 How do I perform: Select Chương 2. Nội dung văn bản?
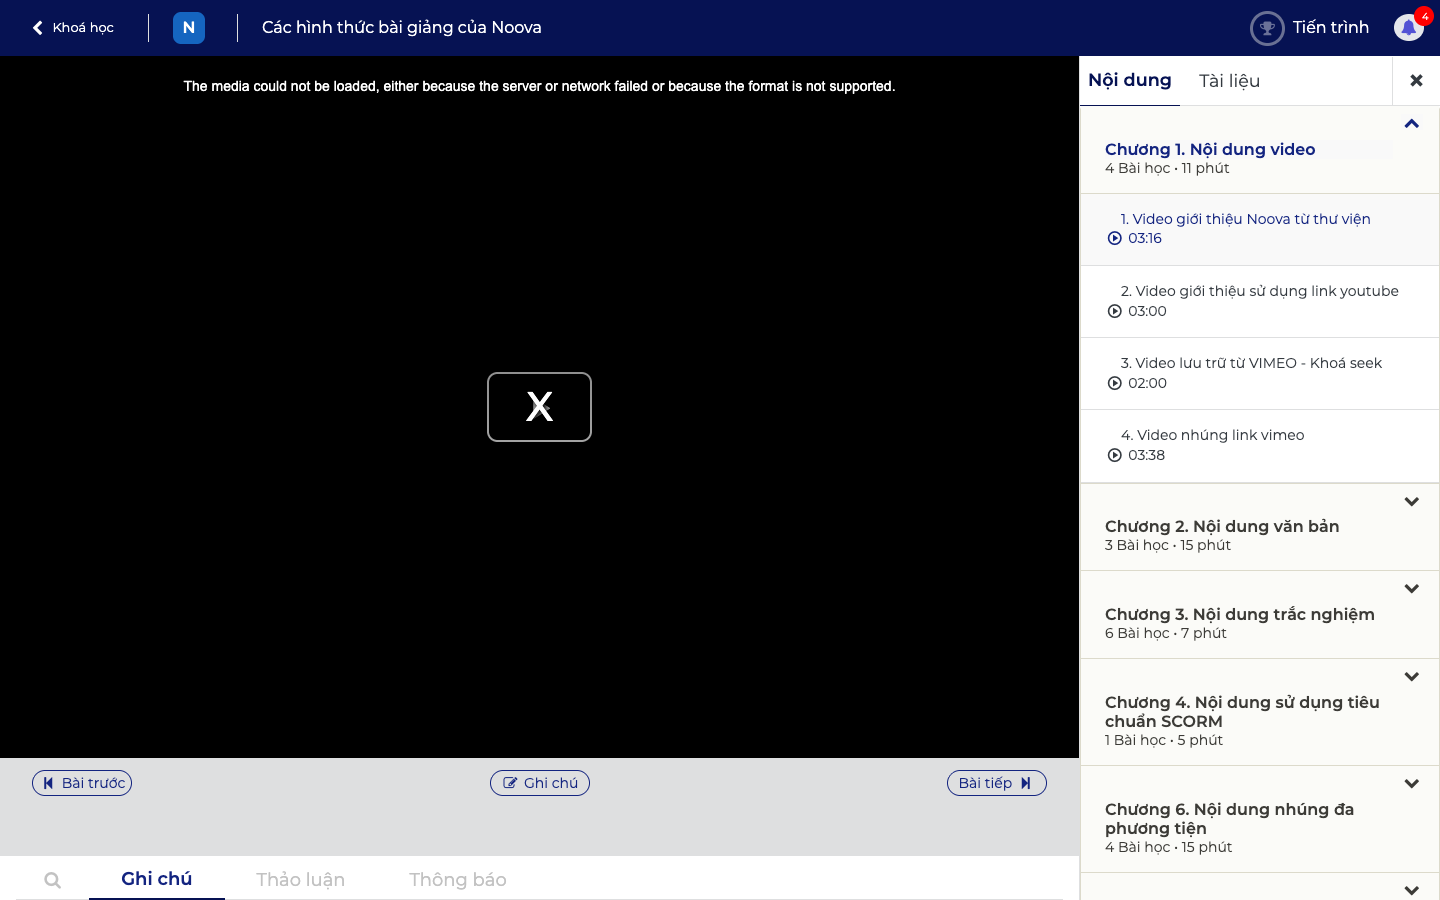click(x=1222, y=526)
